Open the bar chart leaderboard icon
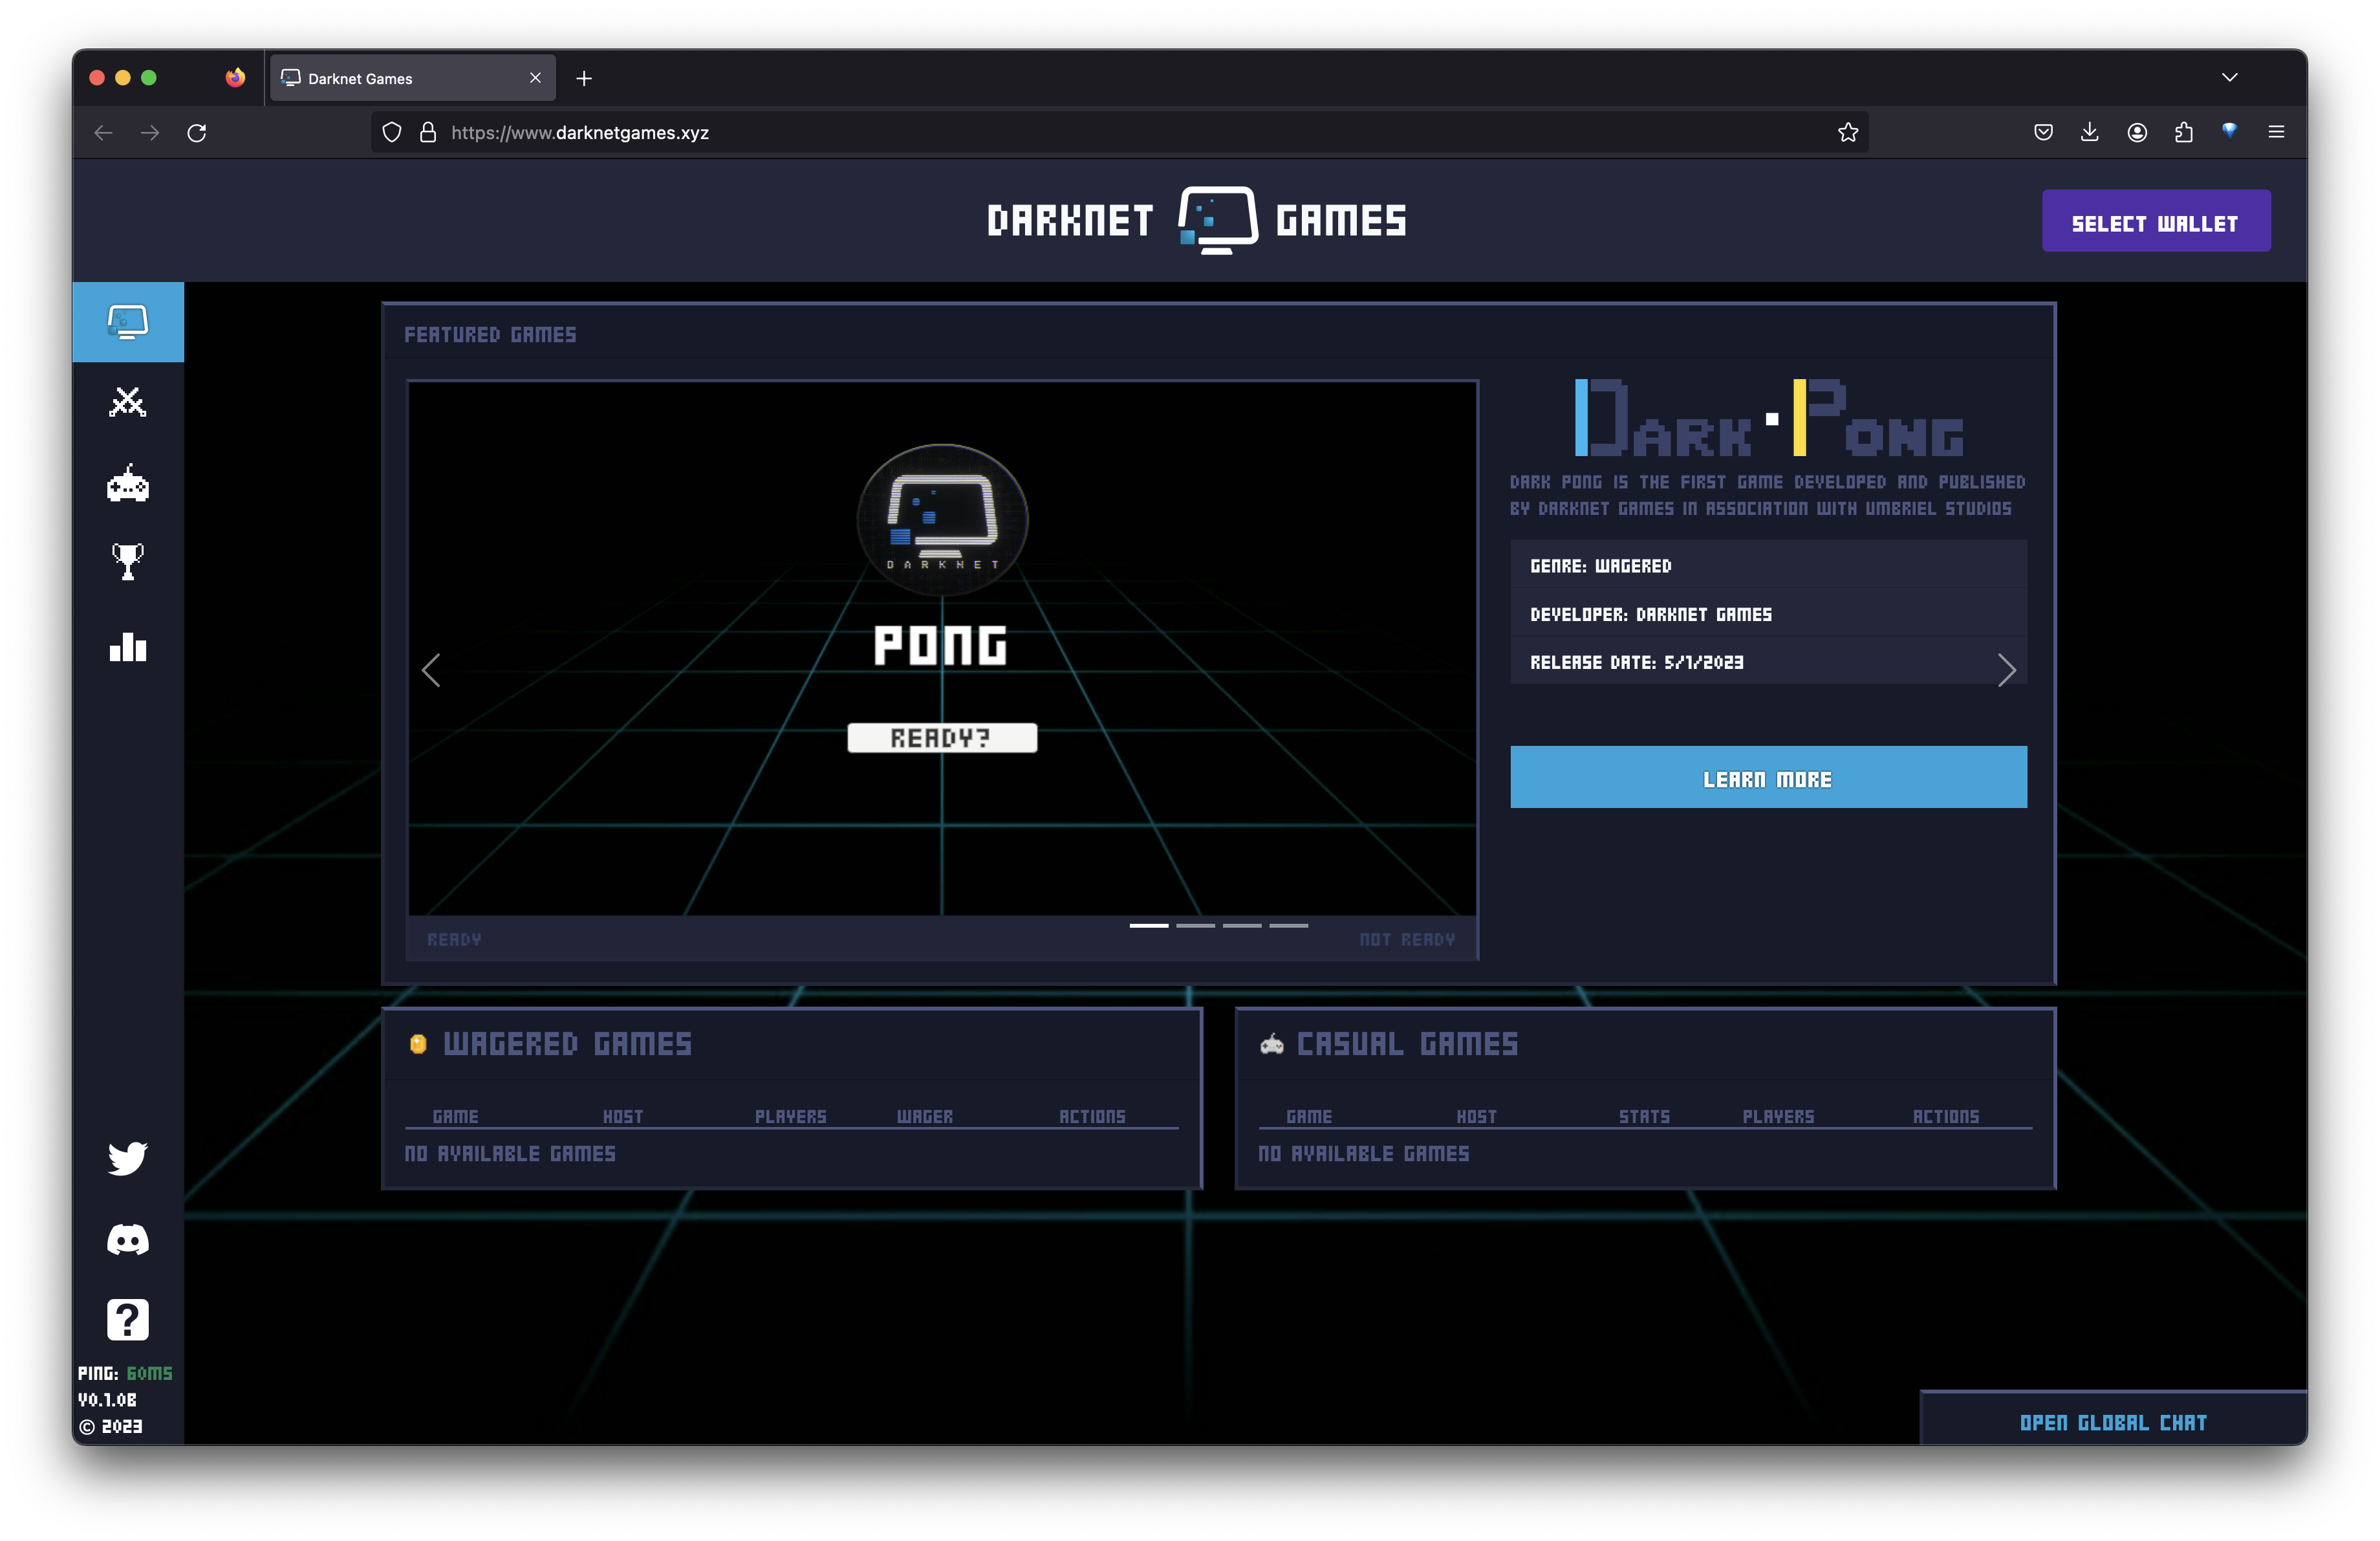The width and height of the screenshot is (2380, 1541). [x=128, y=646]
